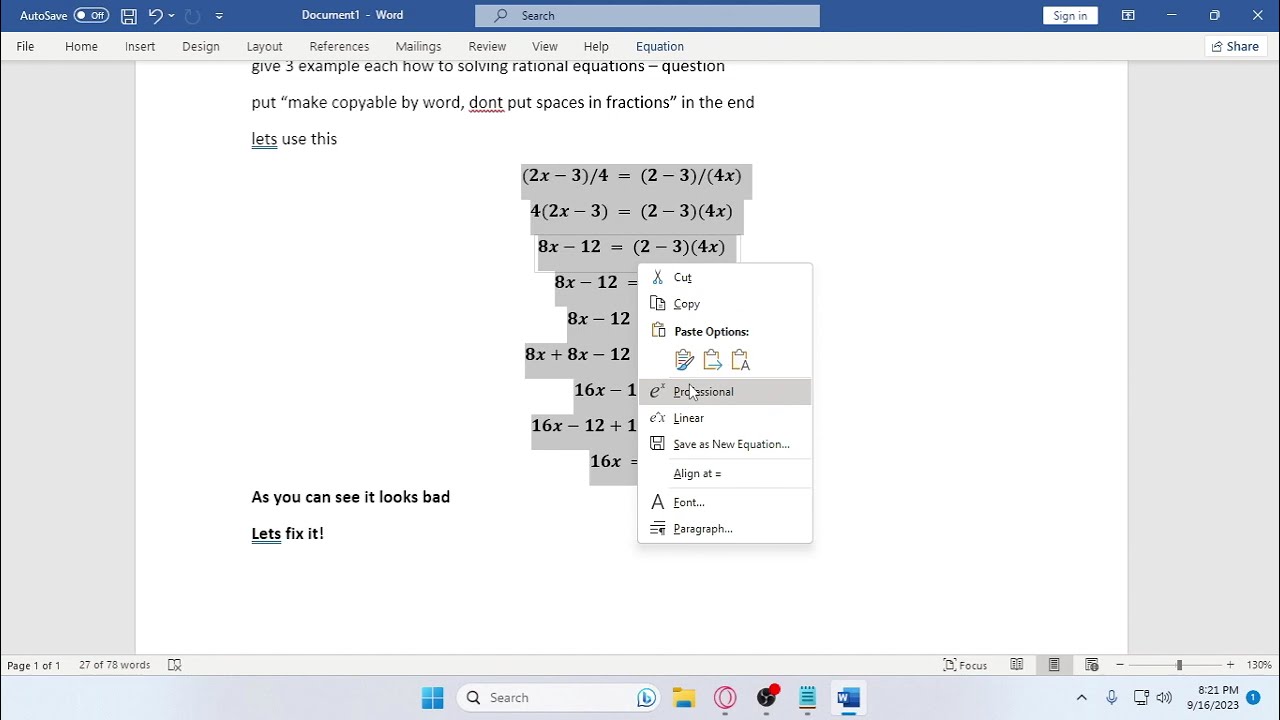This screenshot has height=720, width=1280.
Task: Click the 130% zoom level
Action: pos(1259,665)
